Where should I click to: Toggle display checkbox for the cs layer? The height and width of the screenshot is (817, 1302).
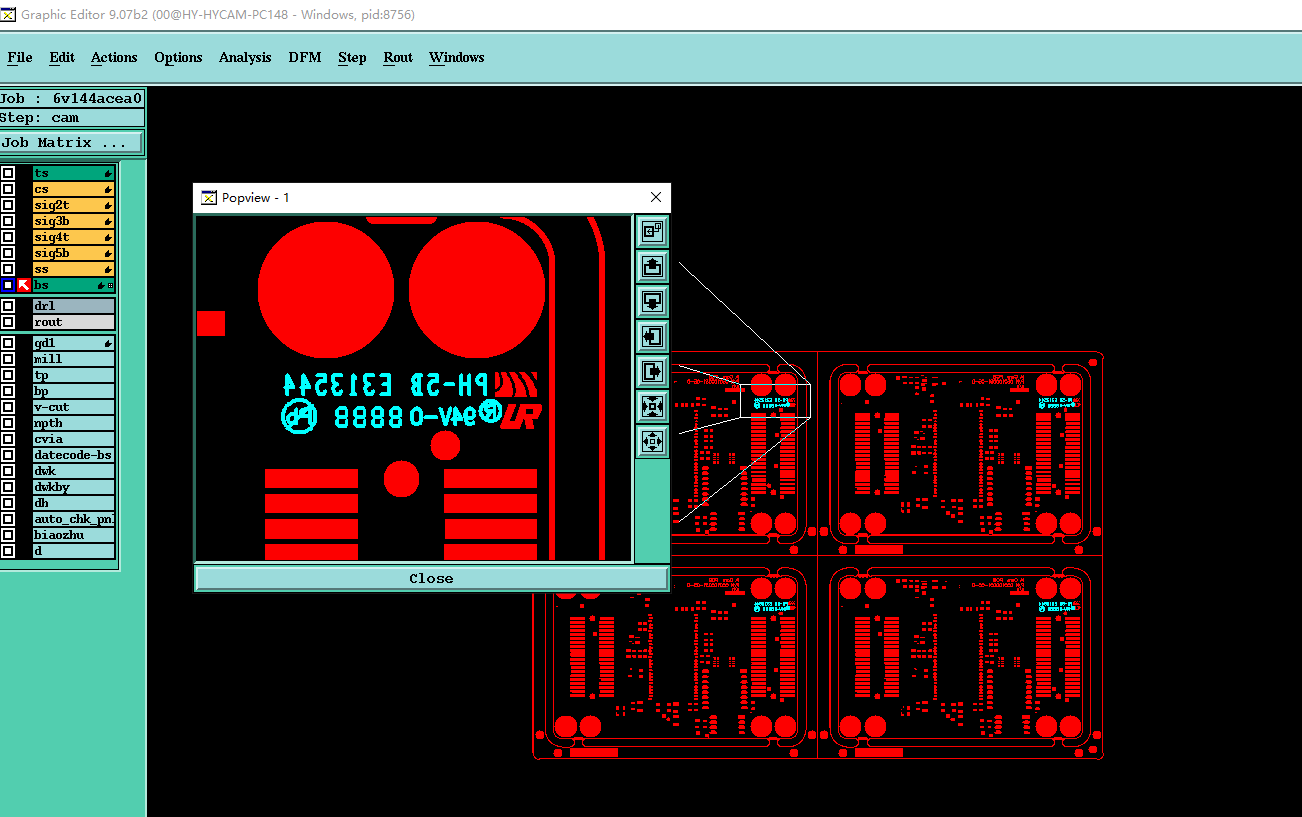(8, 189)
